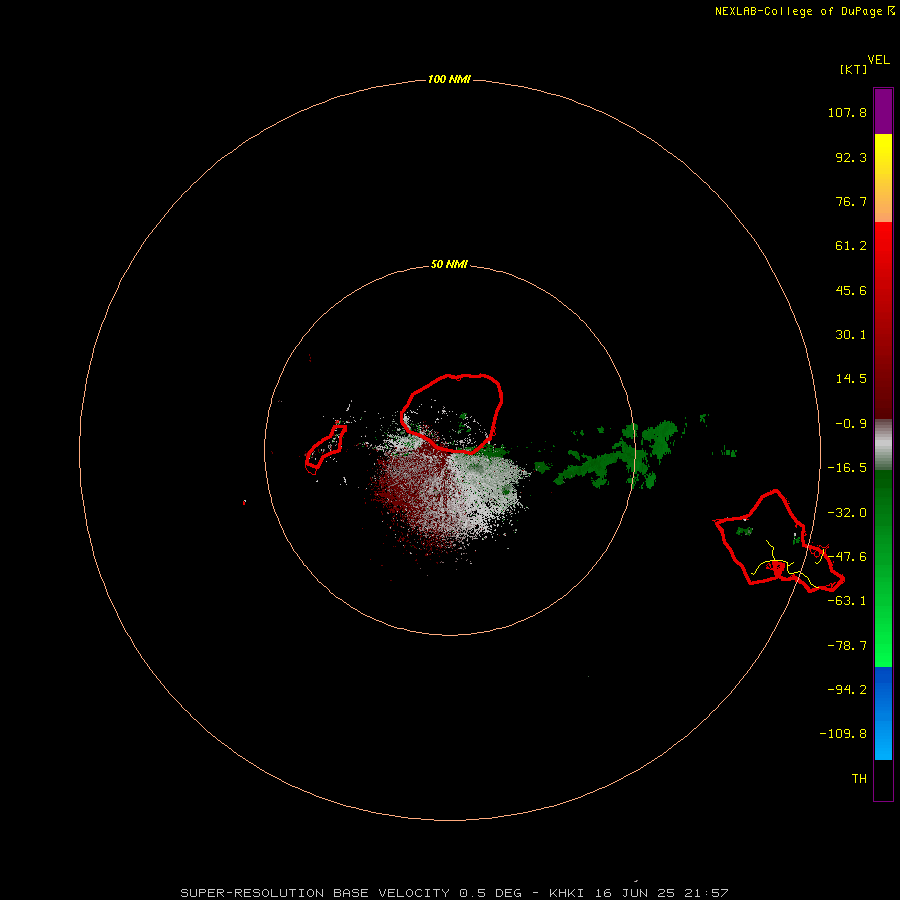Click the 76.7 velocity scale value
Screen dimensions: 900x900
pyautogui.click(x=851, y=201)
